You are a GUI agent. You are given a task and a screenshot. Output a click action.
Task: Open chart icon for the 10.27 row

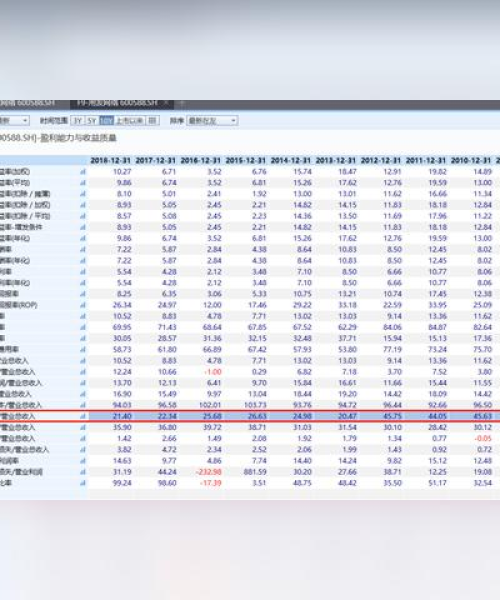(x=83, y=172)
